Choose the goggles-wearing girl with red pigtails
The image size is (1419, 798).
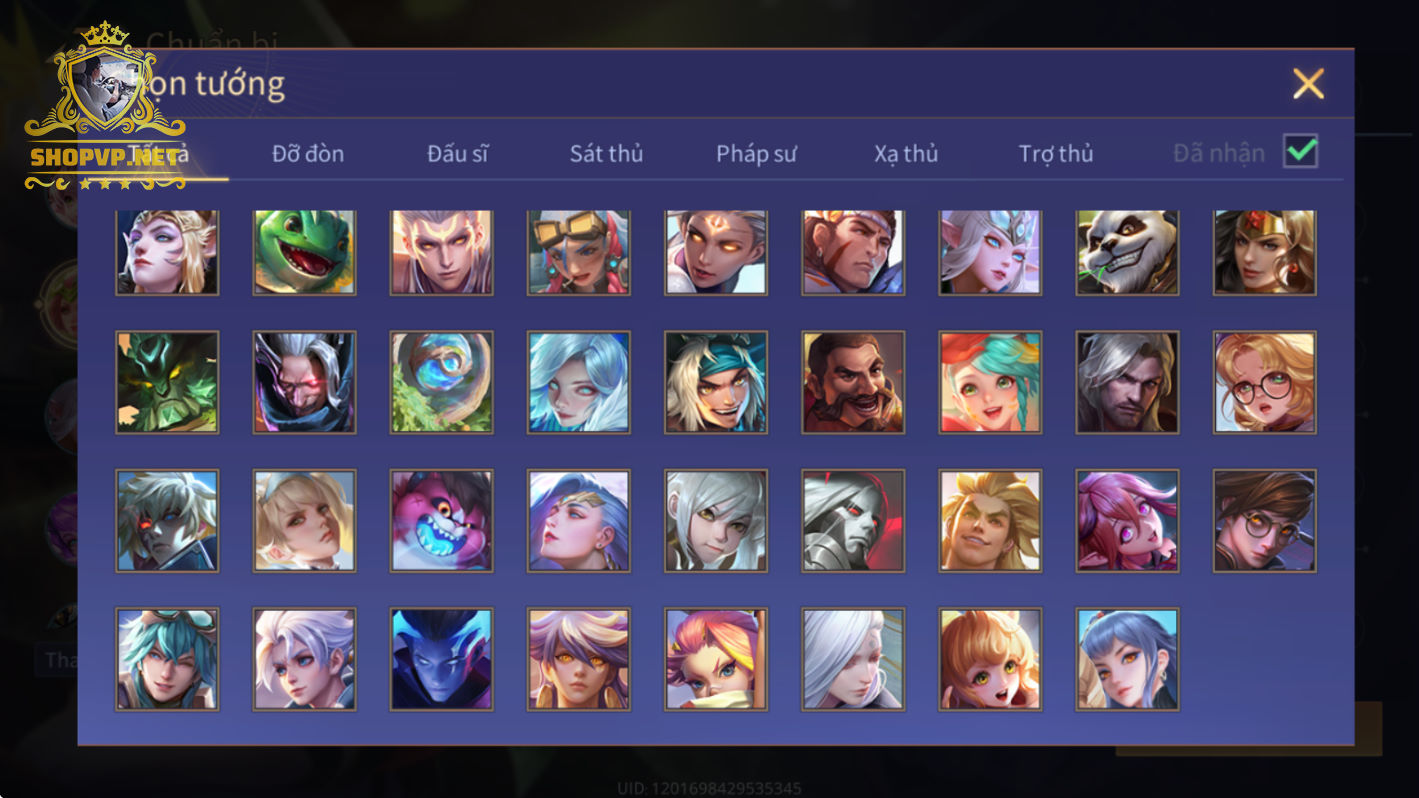[x=579, y=252]
